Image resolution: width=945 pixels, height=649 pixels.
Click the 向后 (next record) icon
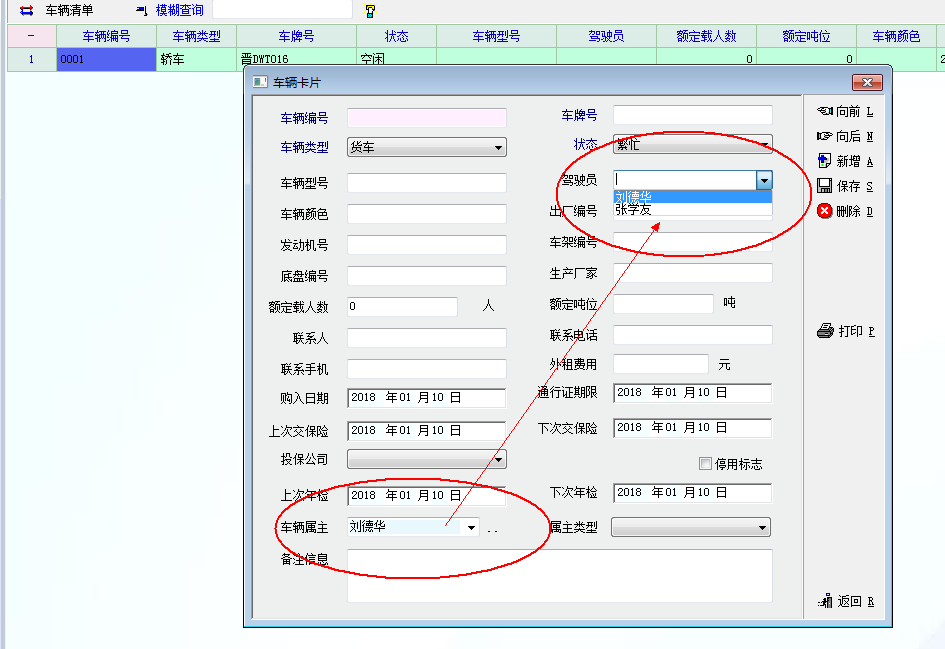[825, 136]
